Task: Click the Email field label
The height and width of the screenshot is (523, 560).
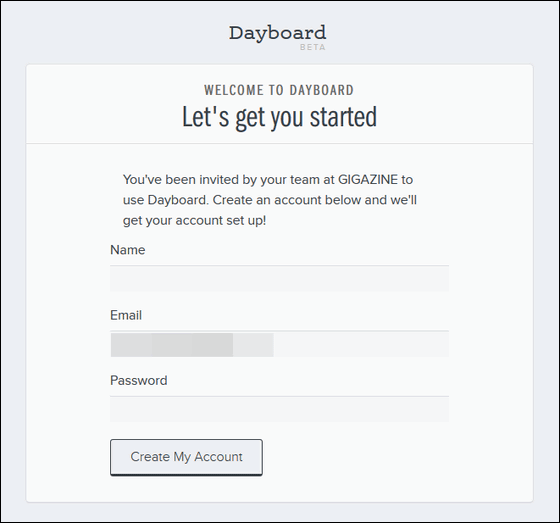Action: pos(126,315)
